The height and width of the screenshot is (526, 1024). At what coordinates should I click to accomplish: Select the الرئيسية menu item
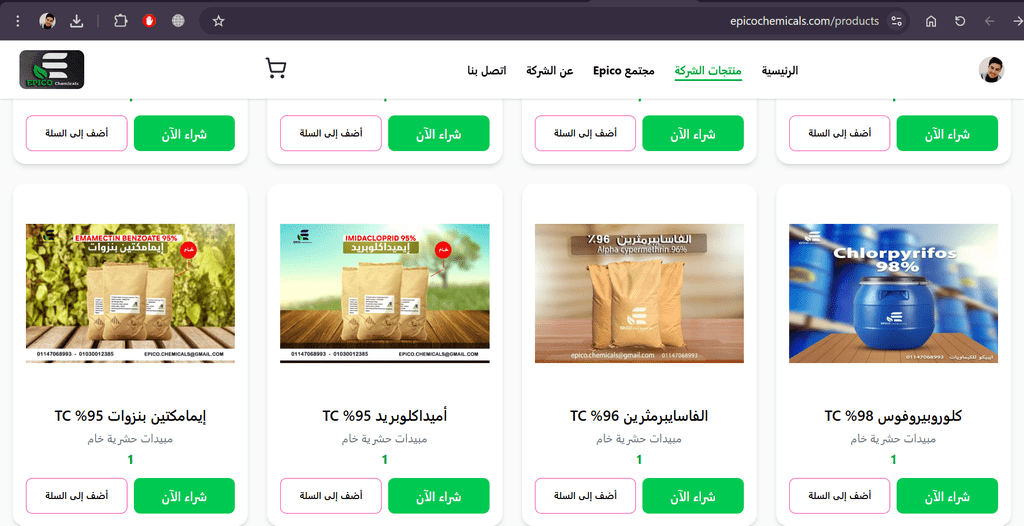(x=780, y=70)
